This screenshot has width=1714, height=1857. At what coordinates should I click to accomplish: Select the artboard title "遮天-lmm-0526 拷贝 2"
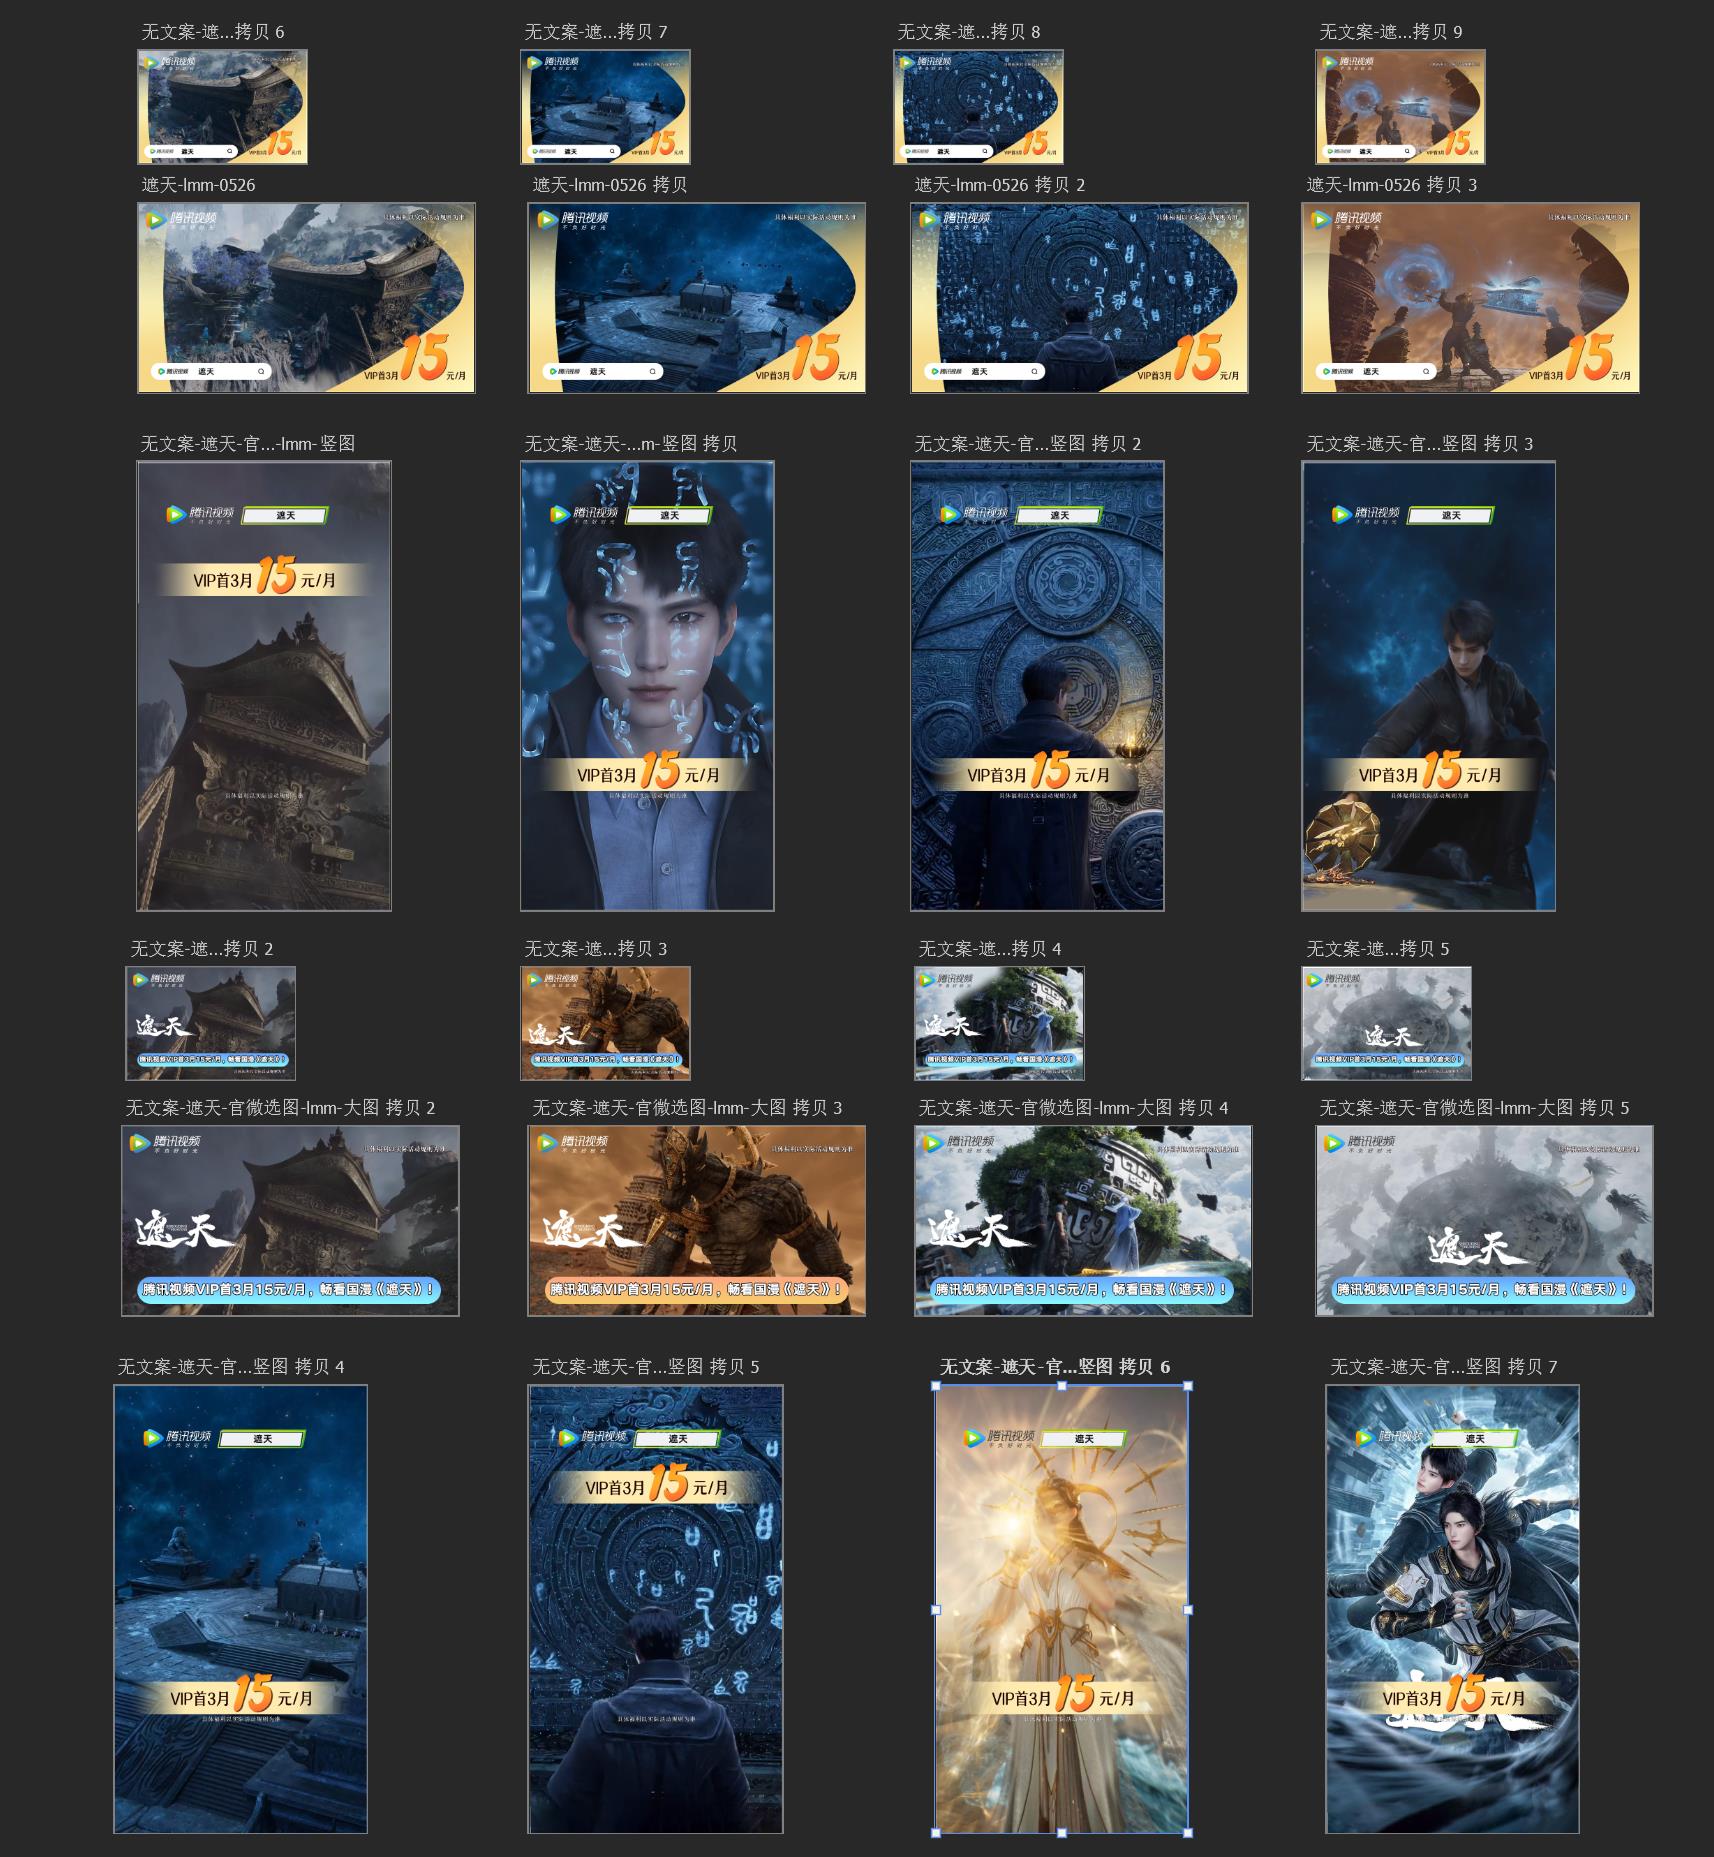click(x=1000, y=185)
